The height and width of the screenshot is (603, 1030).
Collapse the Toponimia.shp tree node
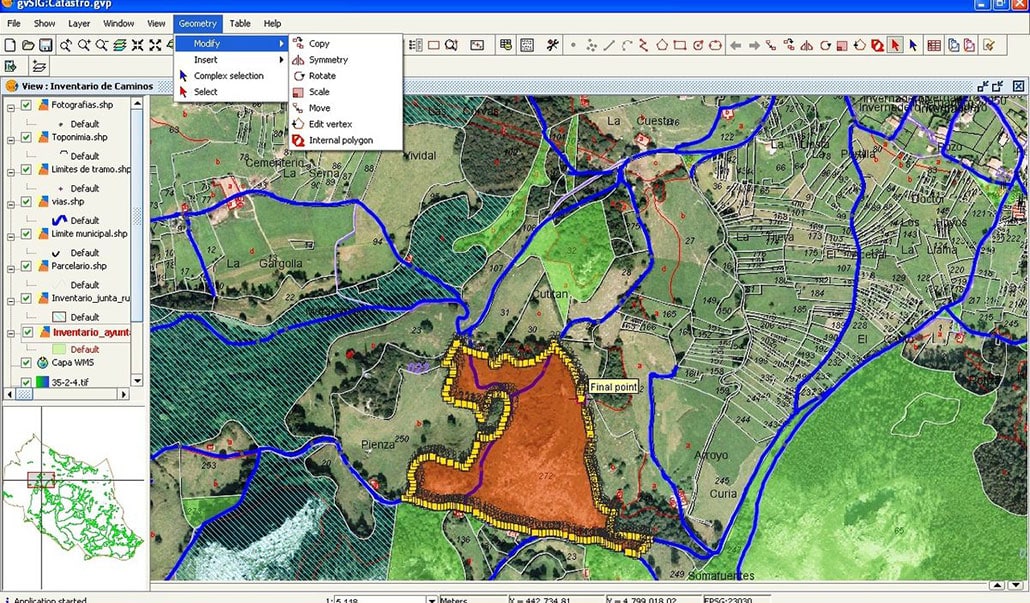[11, 140]
